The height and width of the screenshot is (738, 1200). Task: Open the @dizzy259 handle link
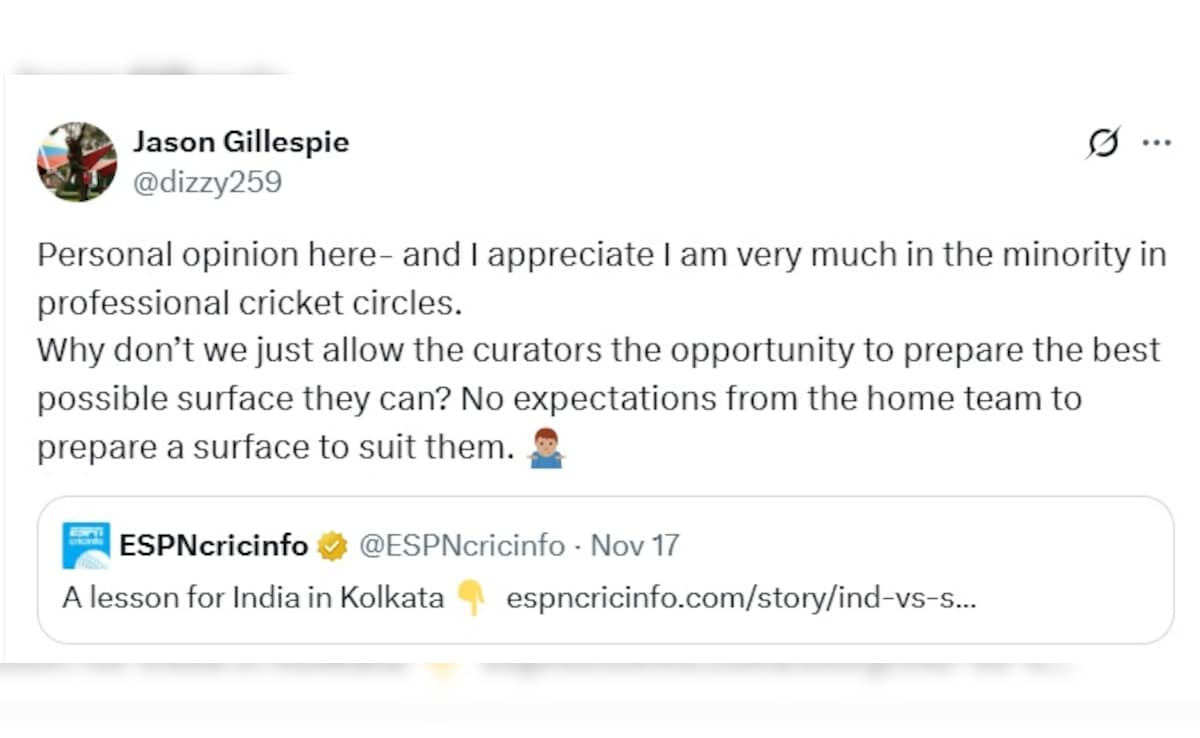(x=207, y=182)
